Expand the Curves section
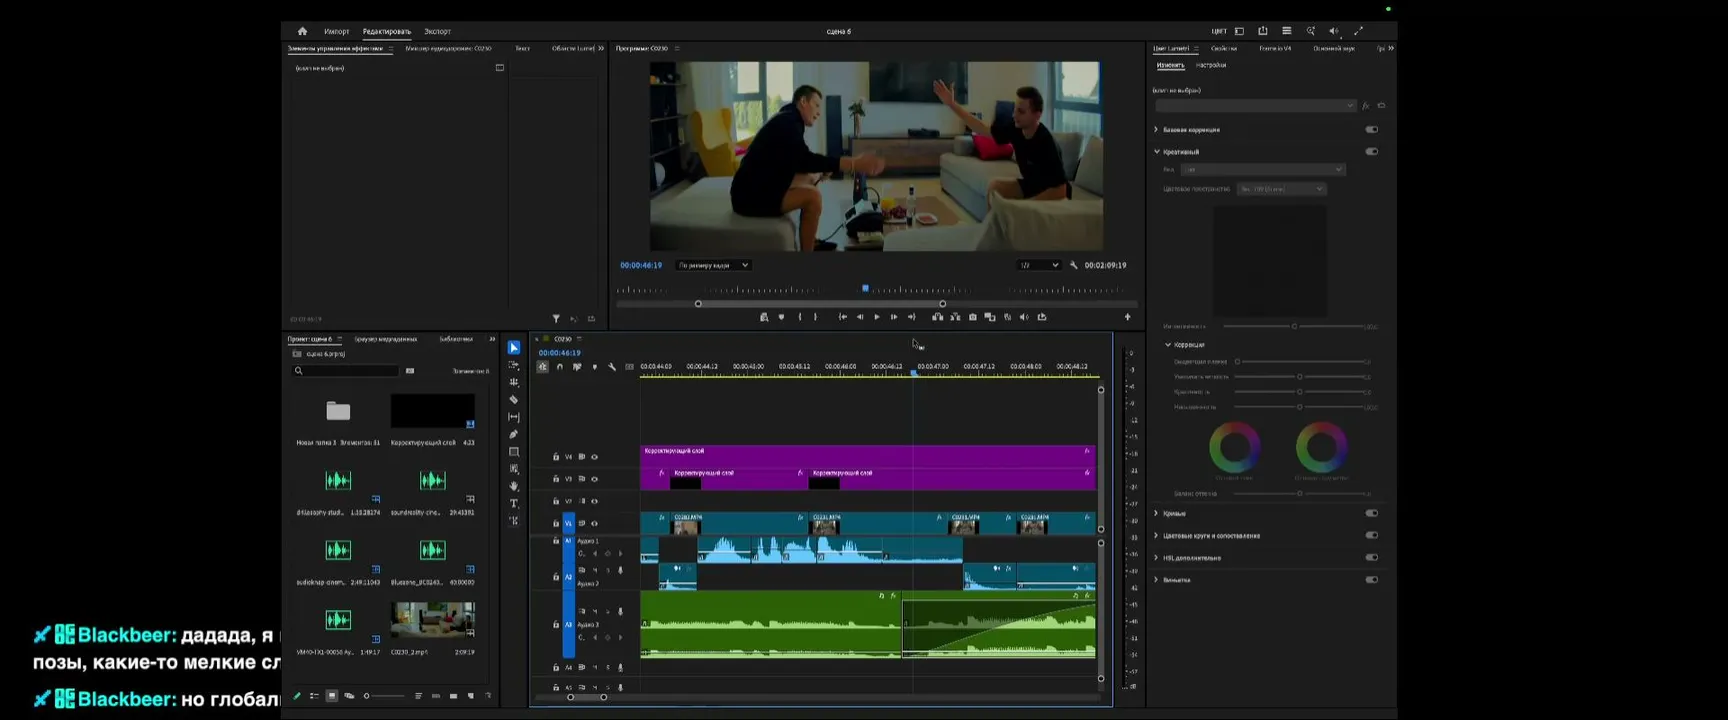1728x720 pixels. 1157,513
